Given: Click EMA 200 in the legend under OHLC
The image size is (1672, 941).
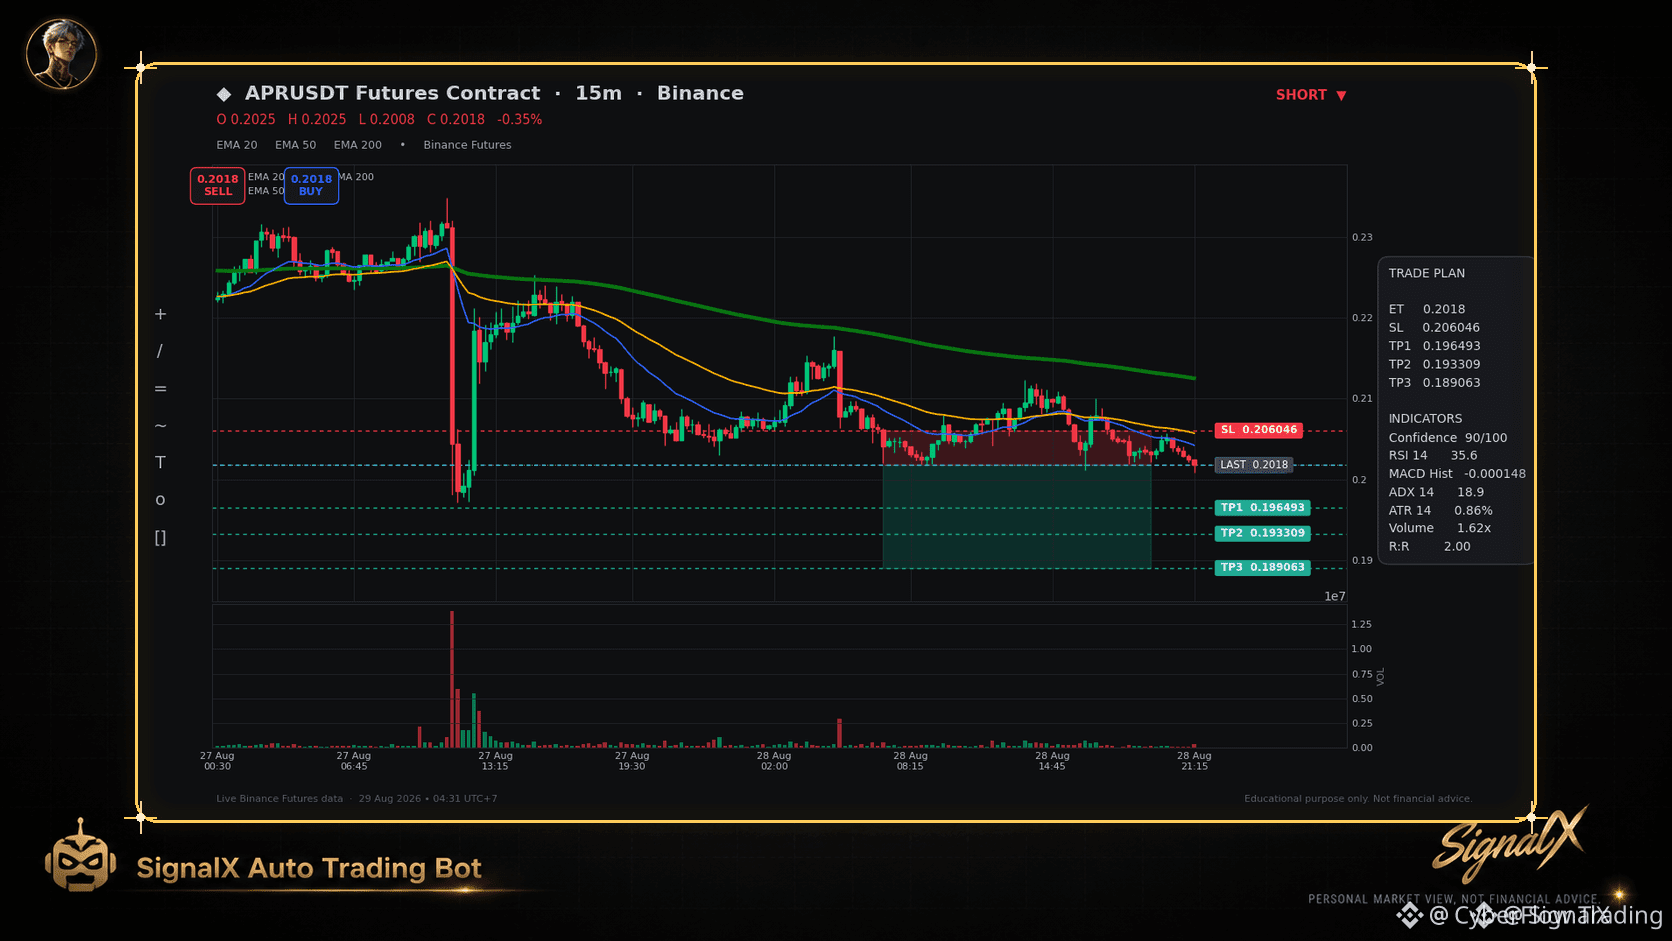Looking at the screenshot, I should [358, 145].
